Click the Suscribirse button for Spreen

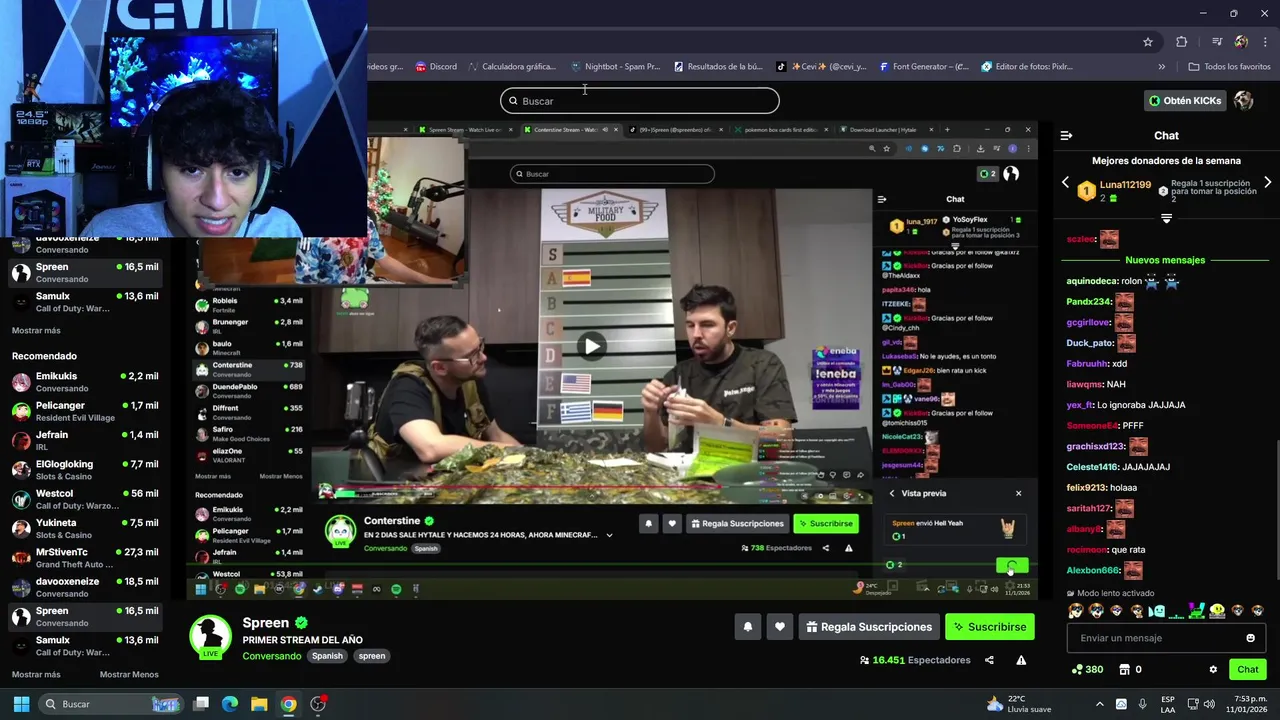[x=990, y=627]
